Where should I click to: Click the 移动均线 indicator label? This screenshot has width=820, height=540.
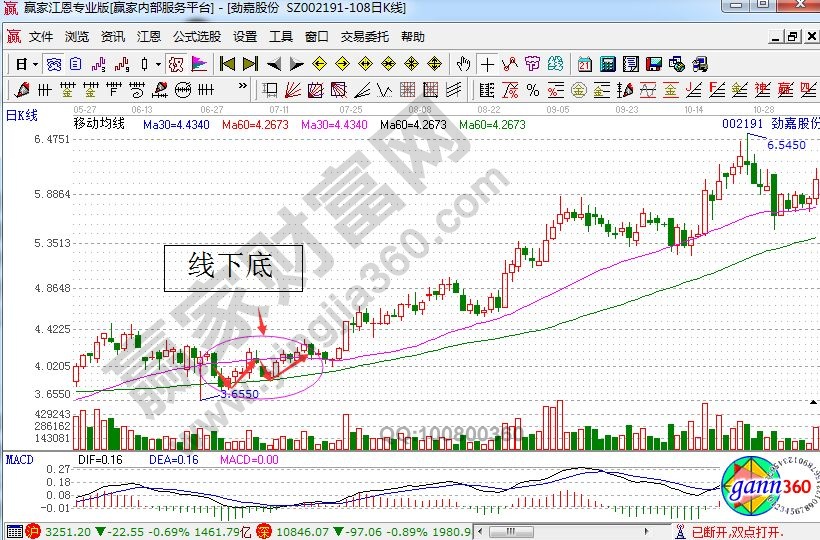click(99, 125)
